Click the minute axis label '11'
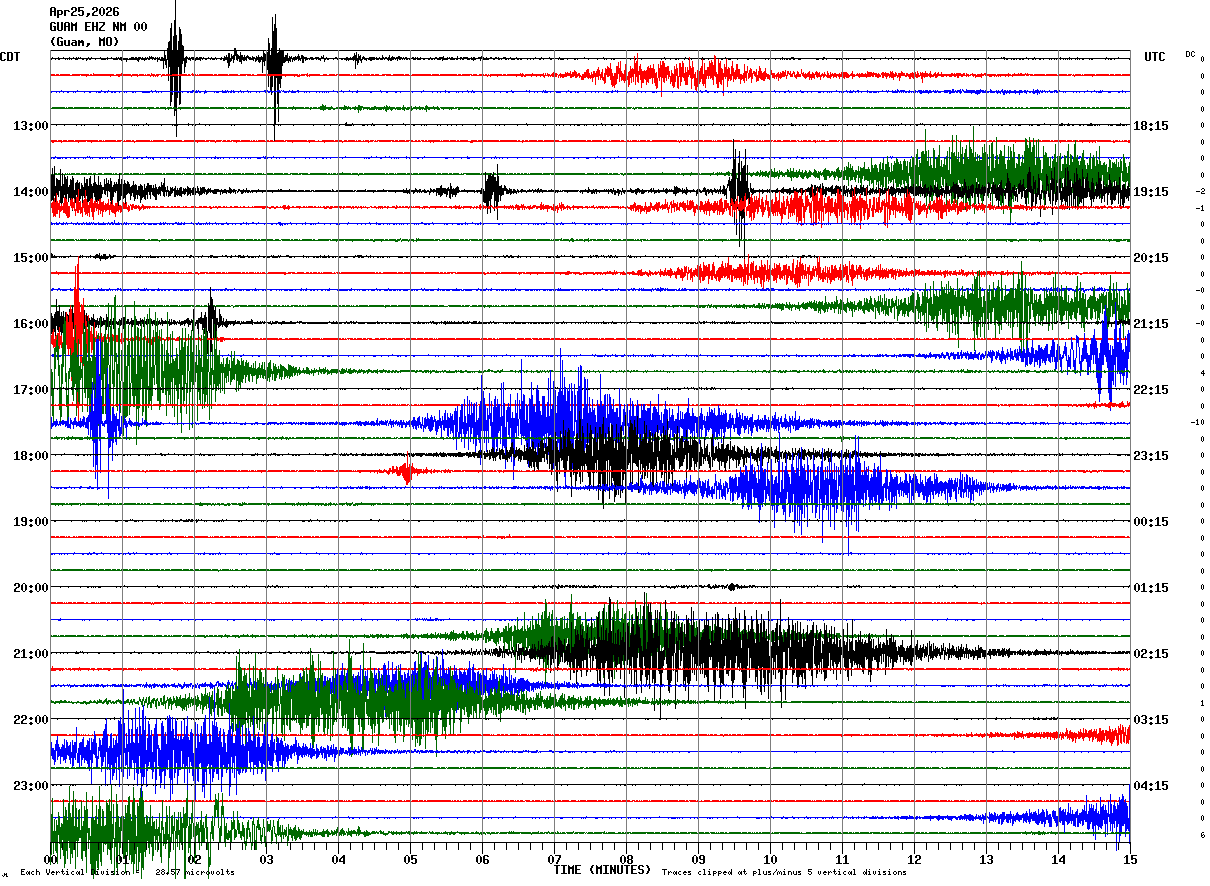This screenshot has height=886, width=1210. tap(843, 860)
